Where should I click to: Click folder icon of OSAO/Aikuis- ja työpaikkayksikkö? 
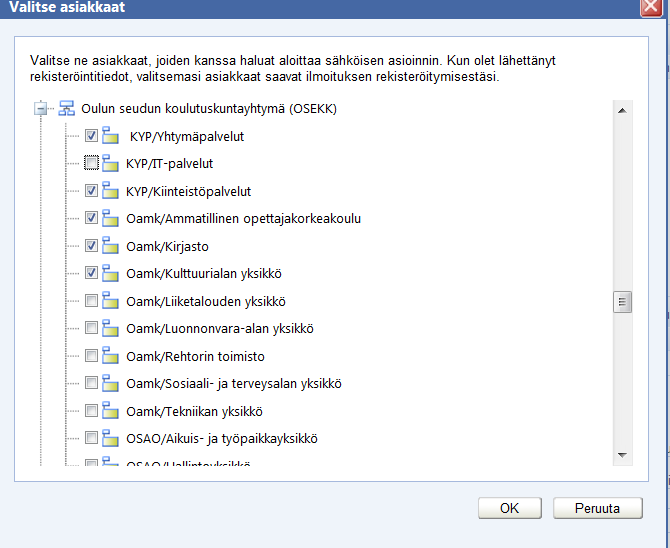click(110, 438)
